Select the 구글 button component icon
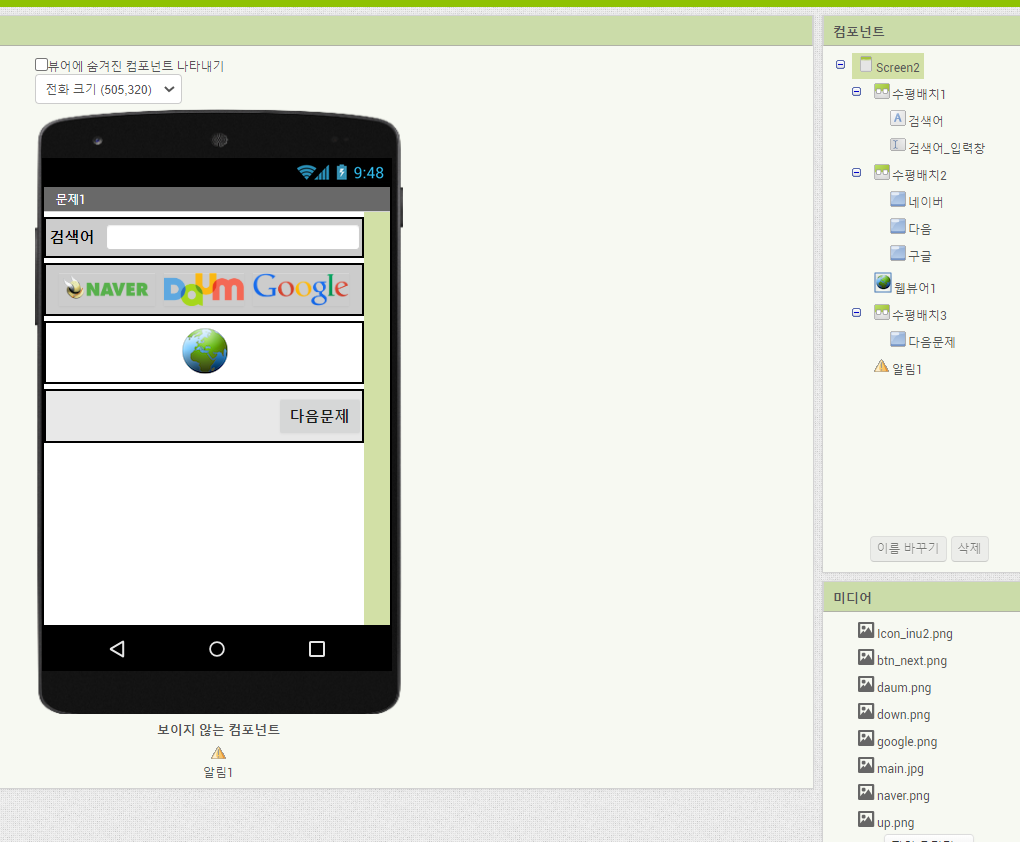This screenshot has height=842, width=1020. click(898, 252)
